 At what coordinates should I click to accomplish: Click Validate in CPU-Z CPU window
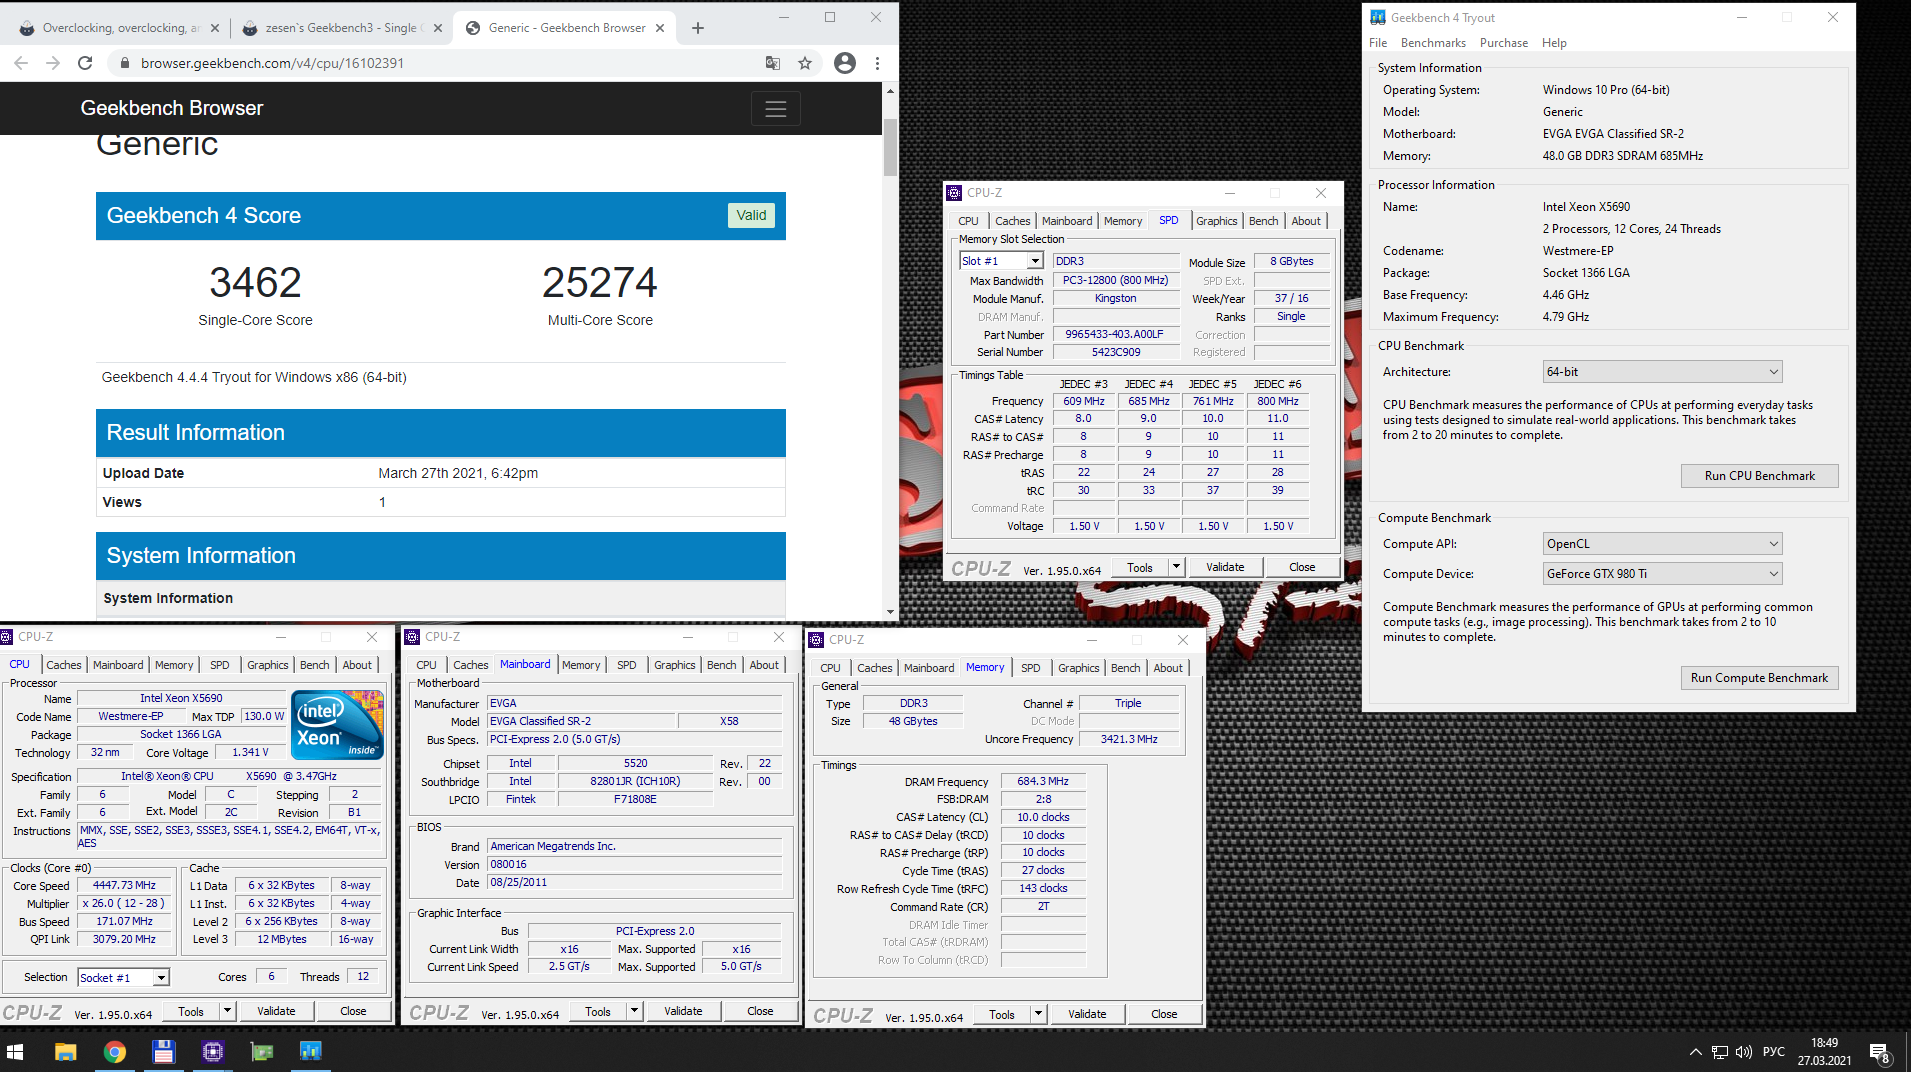click(x=276, y=1011)
